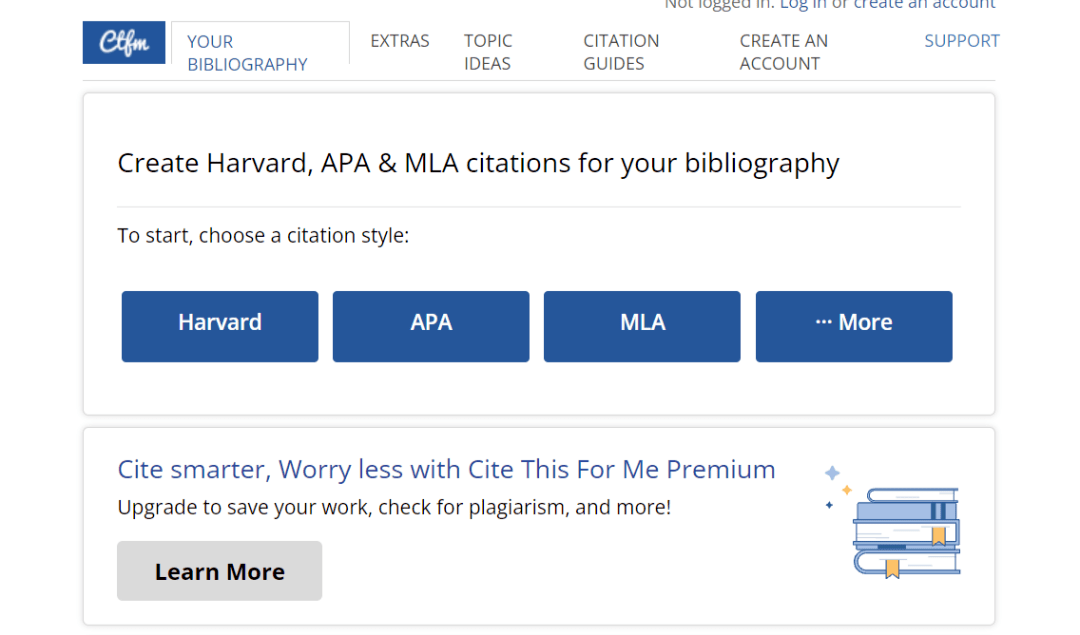
Task: Click the 'Create Harvard, APA & MLA citations' heading
Action: 479,164
